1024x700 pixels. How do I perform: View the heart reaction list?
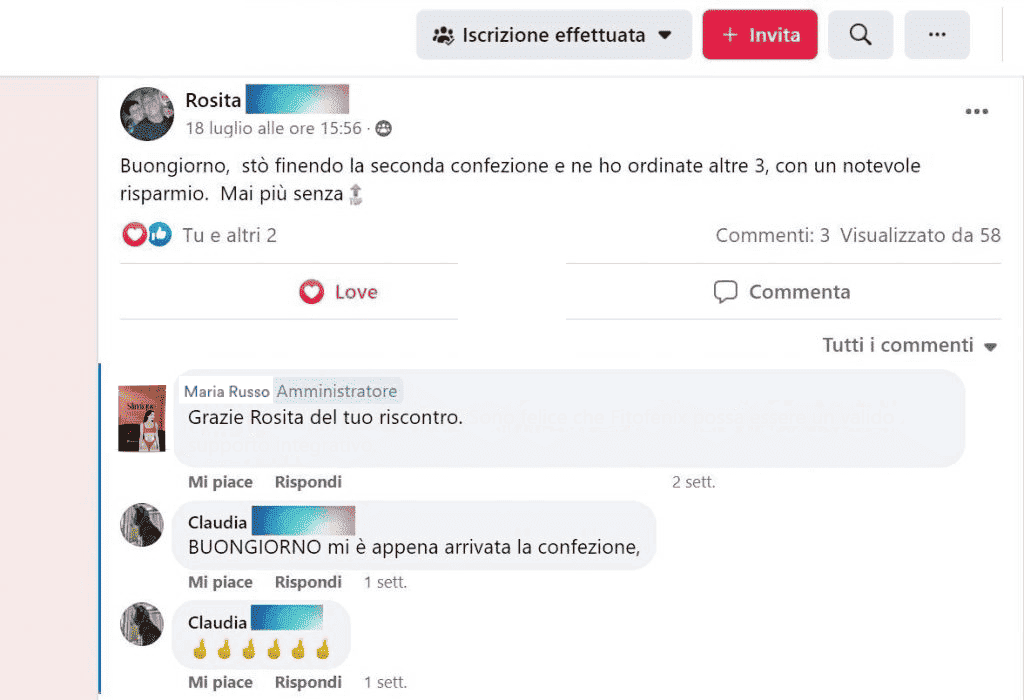(135, 234)
